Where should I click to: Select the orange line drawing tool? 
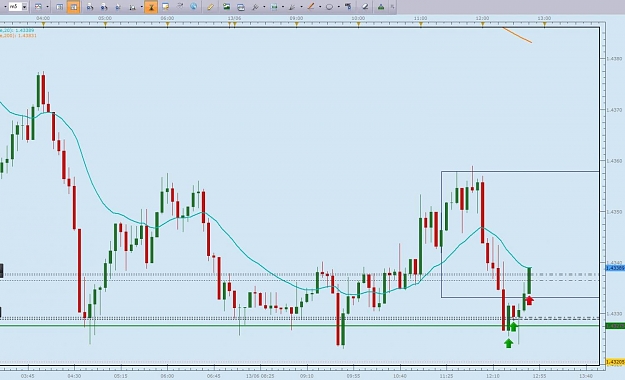point(311,7)
